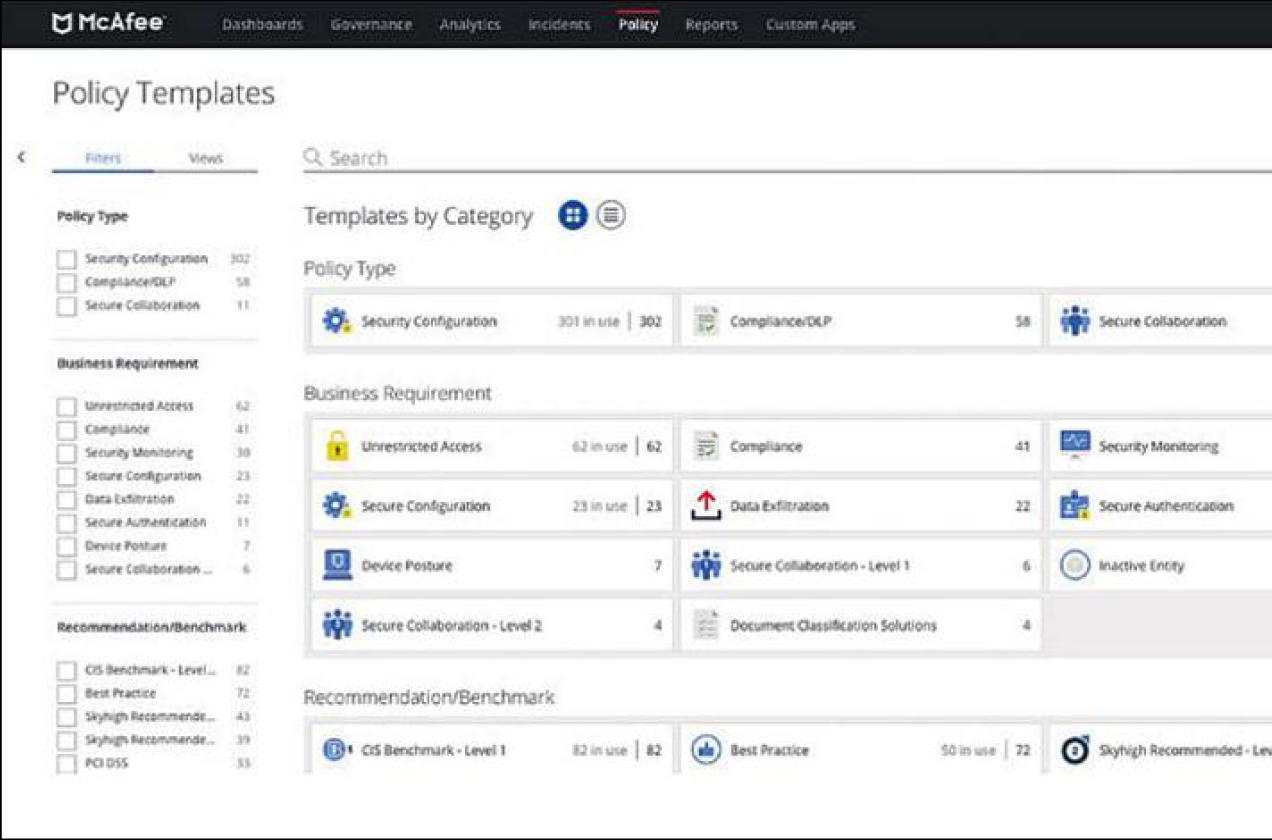Image resolution: width=1272 pixels, height=840 pixels.
Task: Click the Unrestricted Access padlock icon
Action: [x=337, y=446]
